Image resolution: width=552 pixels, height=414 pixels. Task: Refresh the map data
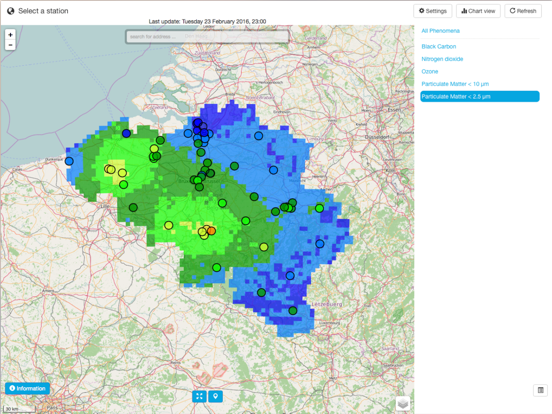tap(523, 11)
